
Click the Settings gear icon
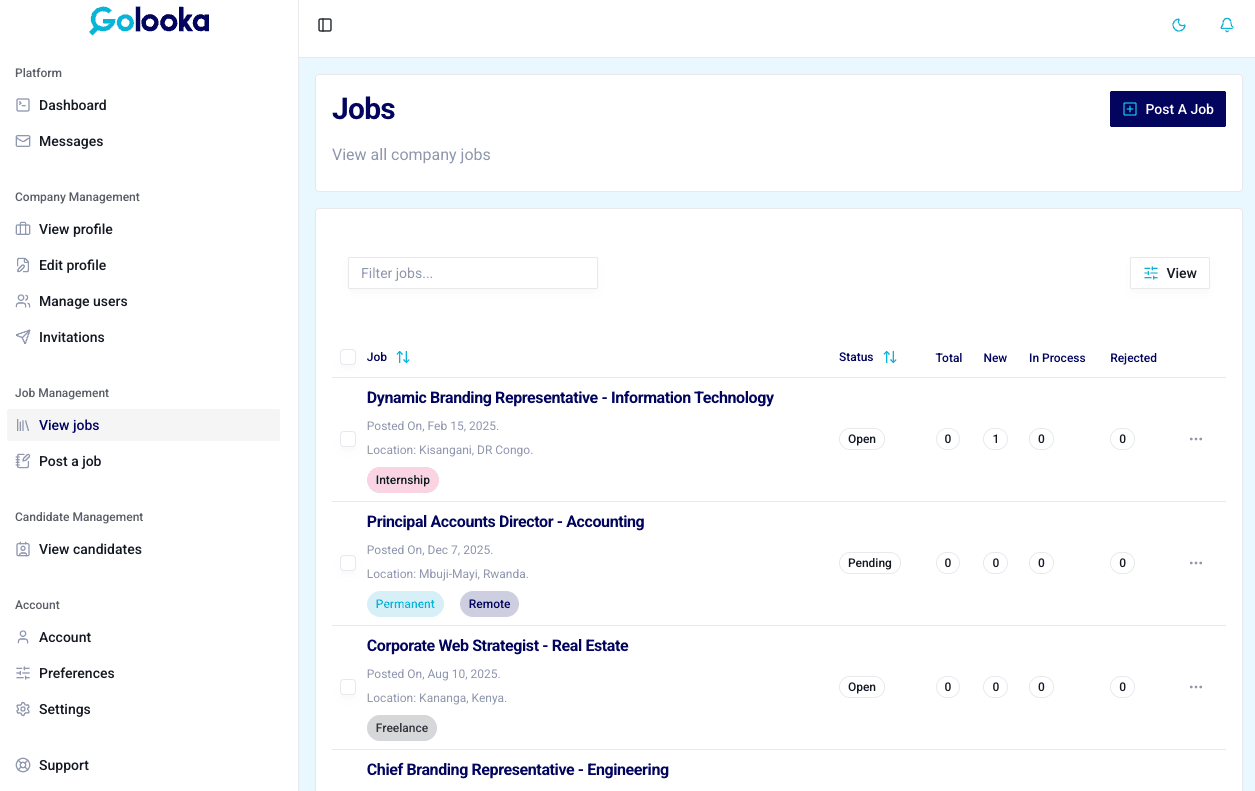point(23,709)
